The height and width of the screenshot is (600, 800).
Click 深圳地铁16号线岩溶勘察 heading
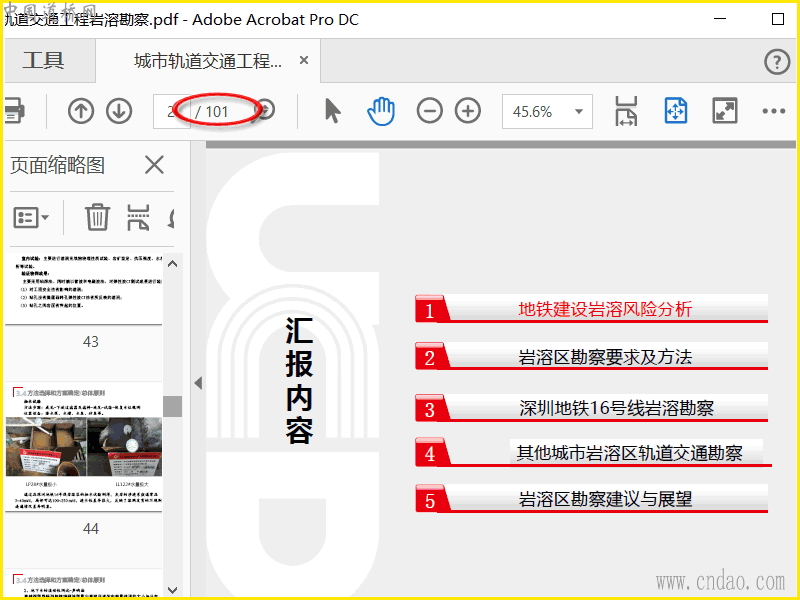(616, 408)
